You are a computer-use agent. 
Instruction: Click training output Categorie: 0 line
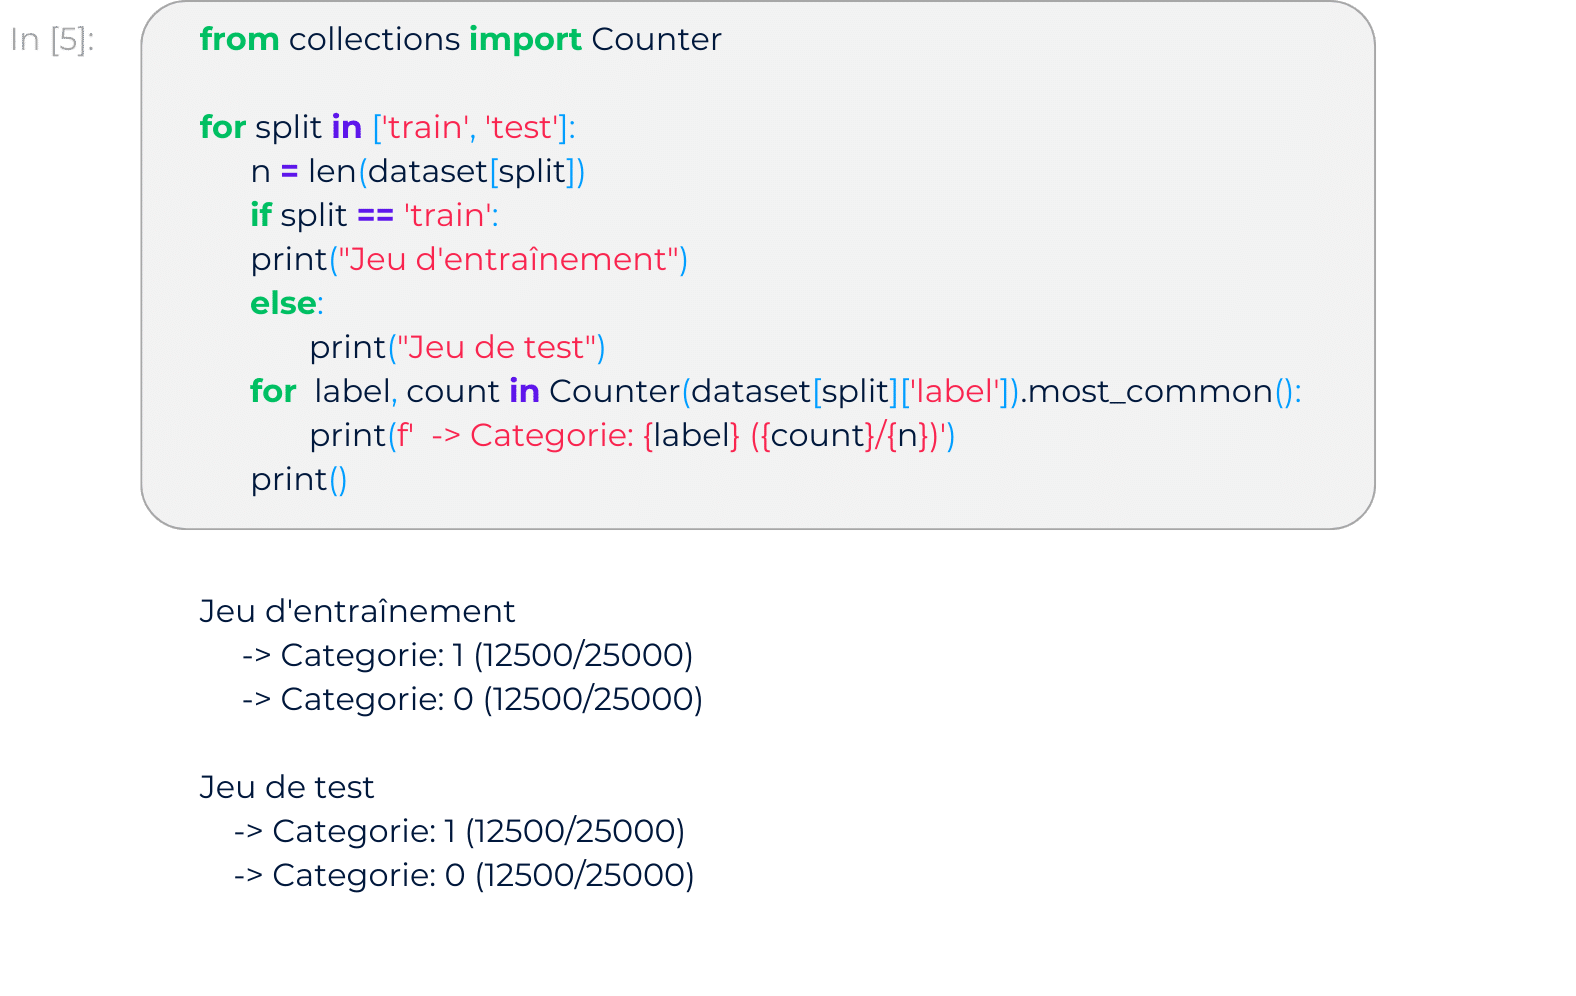point(472,699)
